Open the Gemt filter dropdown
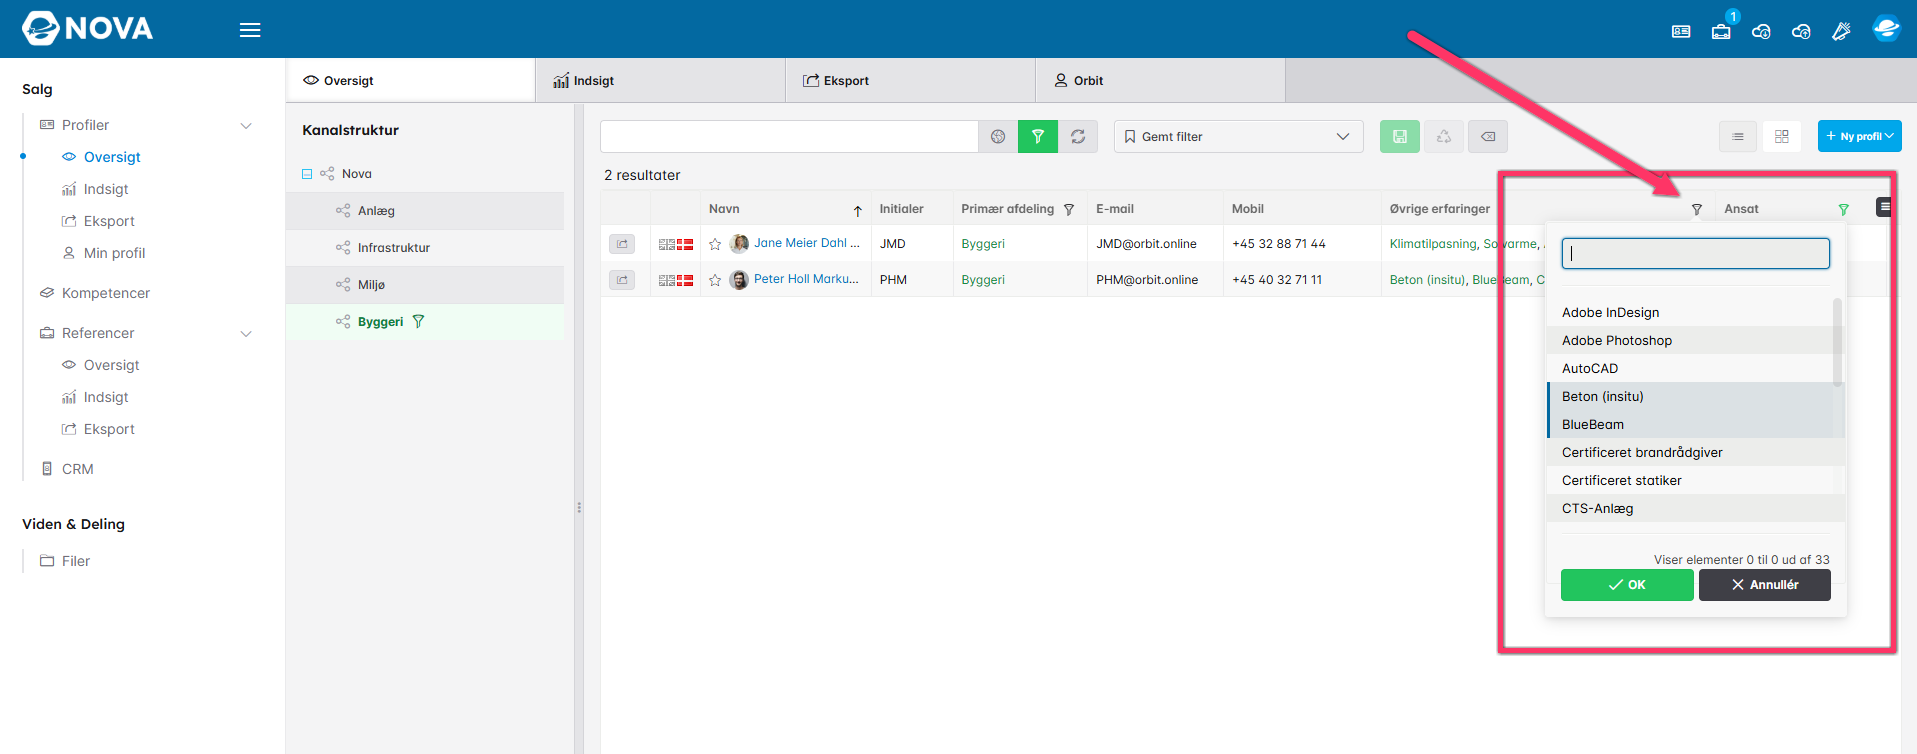The width and height of the screenshot is (1917, 754). pyautogui.click(x=1238, y=136)
